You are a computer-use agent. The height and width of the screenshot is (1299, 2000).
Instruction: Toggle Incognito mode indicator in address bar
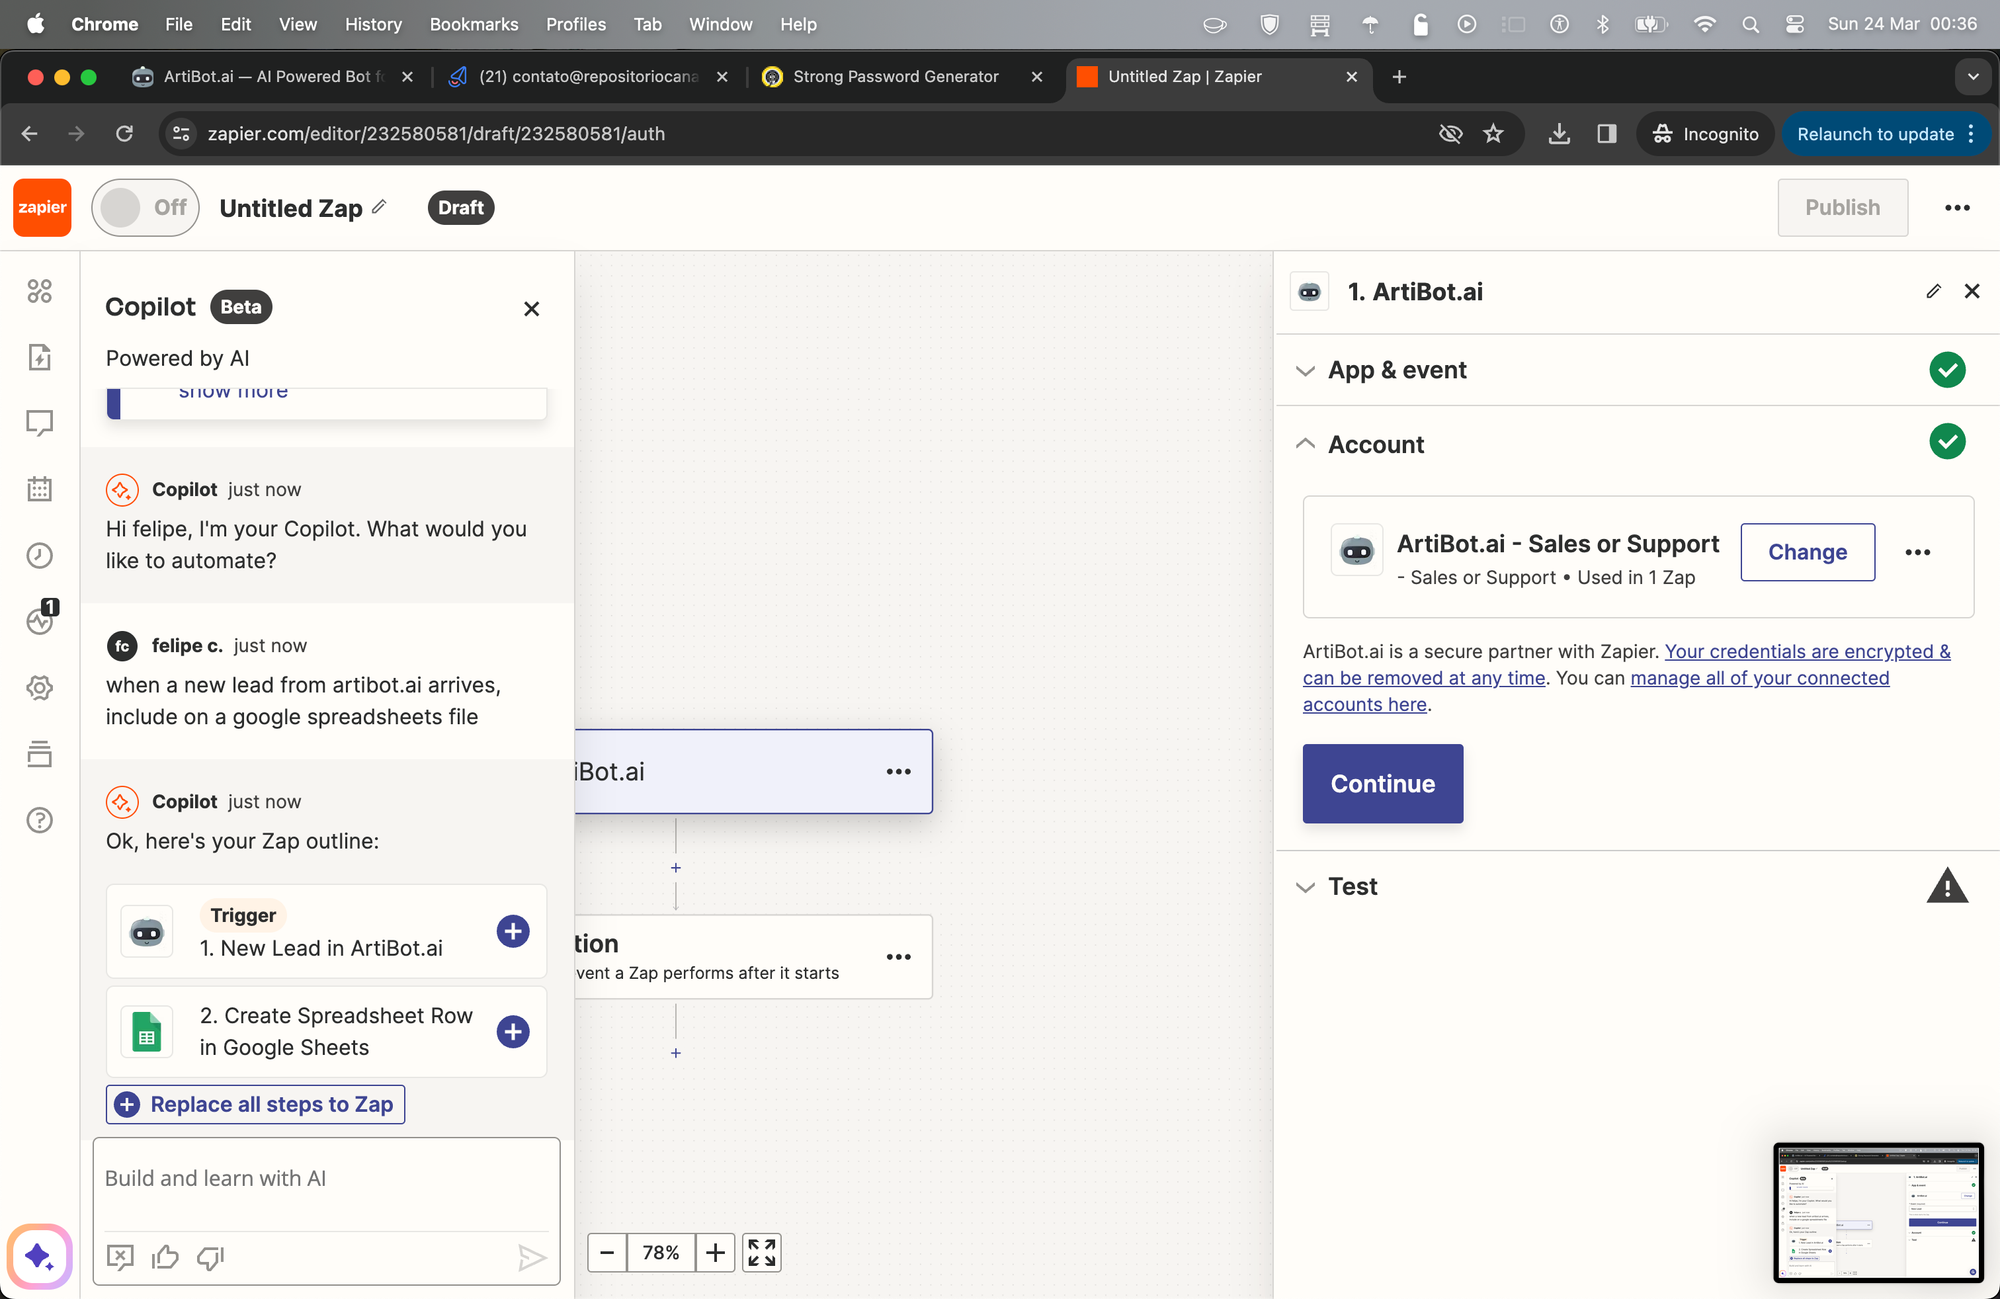(1455, 133)
